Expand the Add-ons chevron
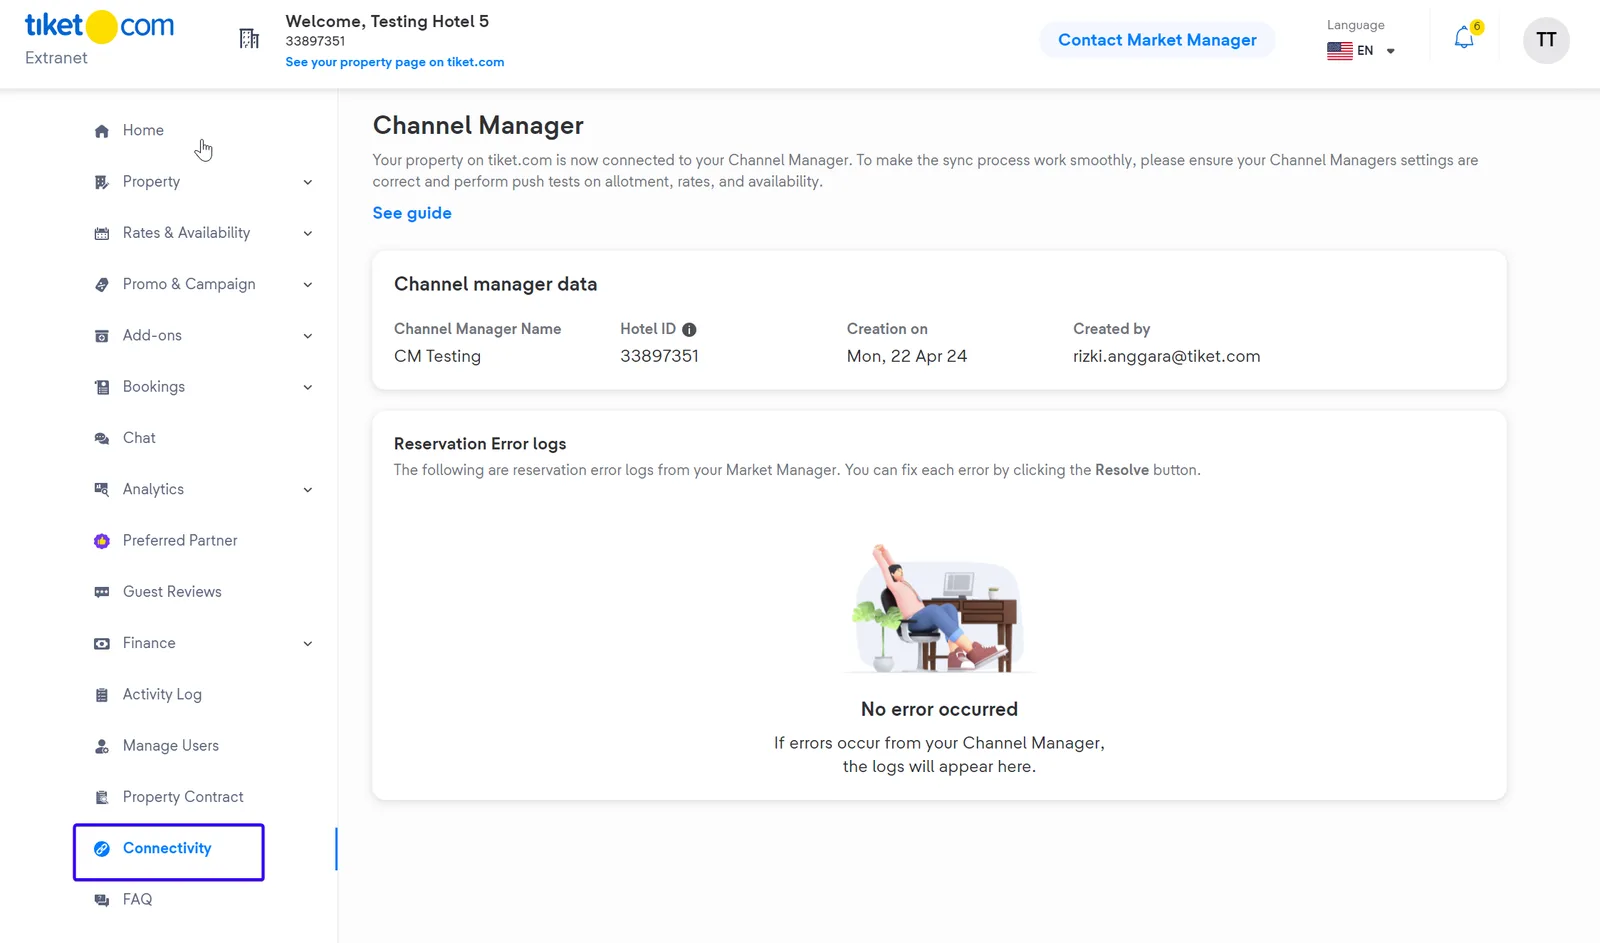The width and height of the screenshot is (1600, 943). [308, 336]
